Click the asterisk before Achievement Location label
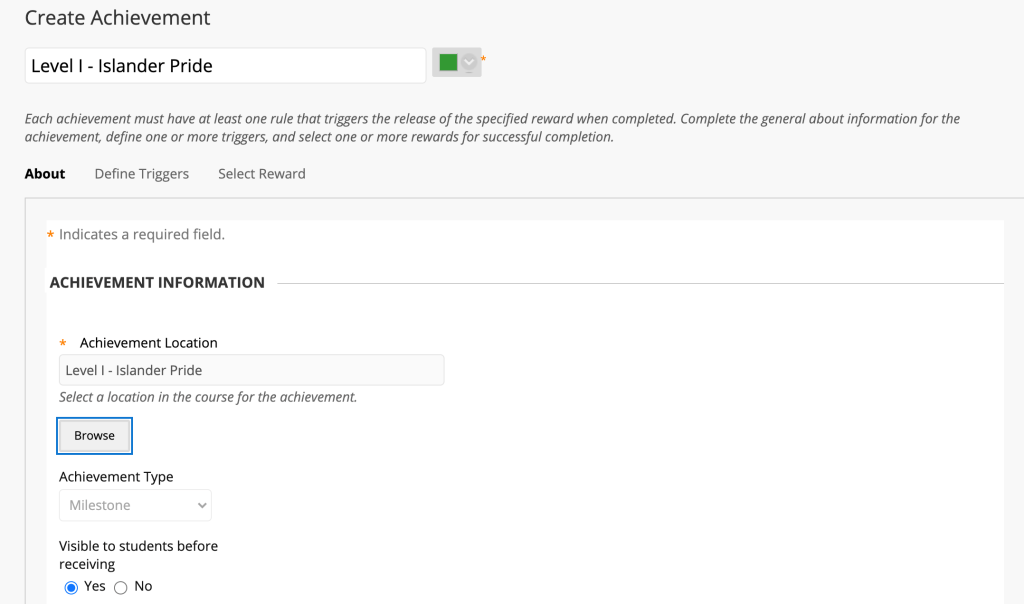Image resolution: width=1024 pixels, height=604 pixels. point(63,344)
